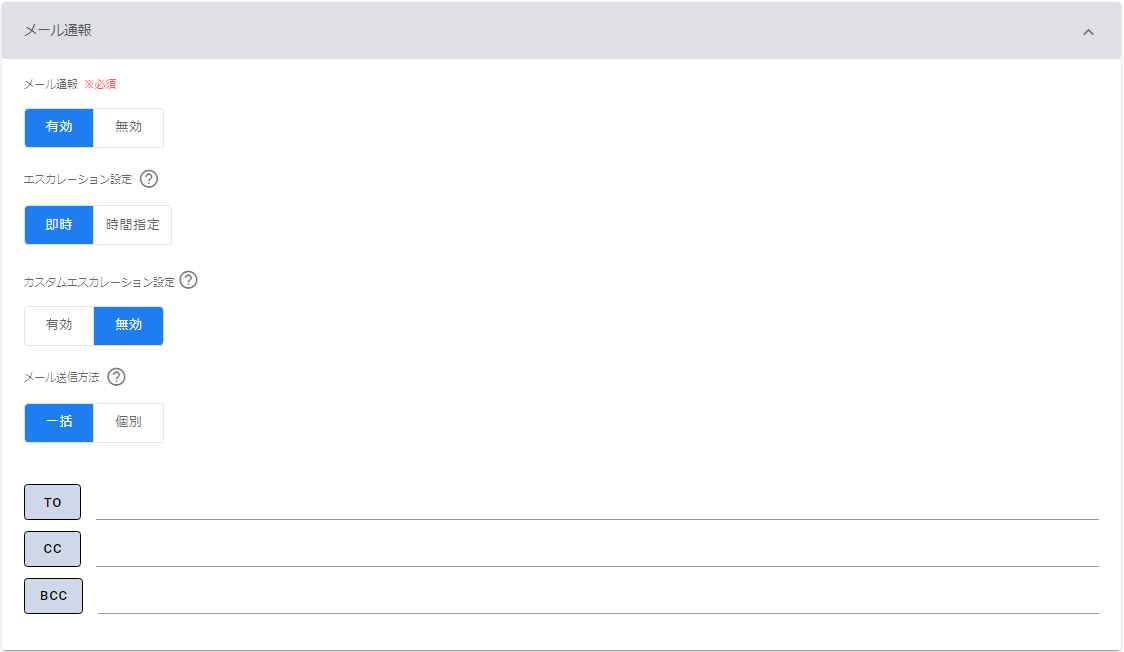Choose 一括 mail sending method
The height and width of the screenshot is (652, 1124).
[59, 422]
